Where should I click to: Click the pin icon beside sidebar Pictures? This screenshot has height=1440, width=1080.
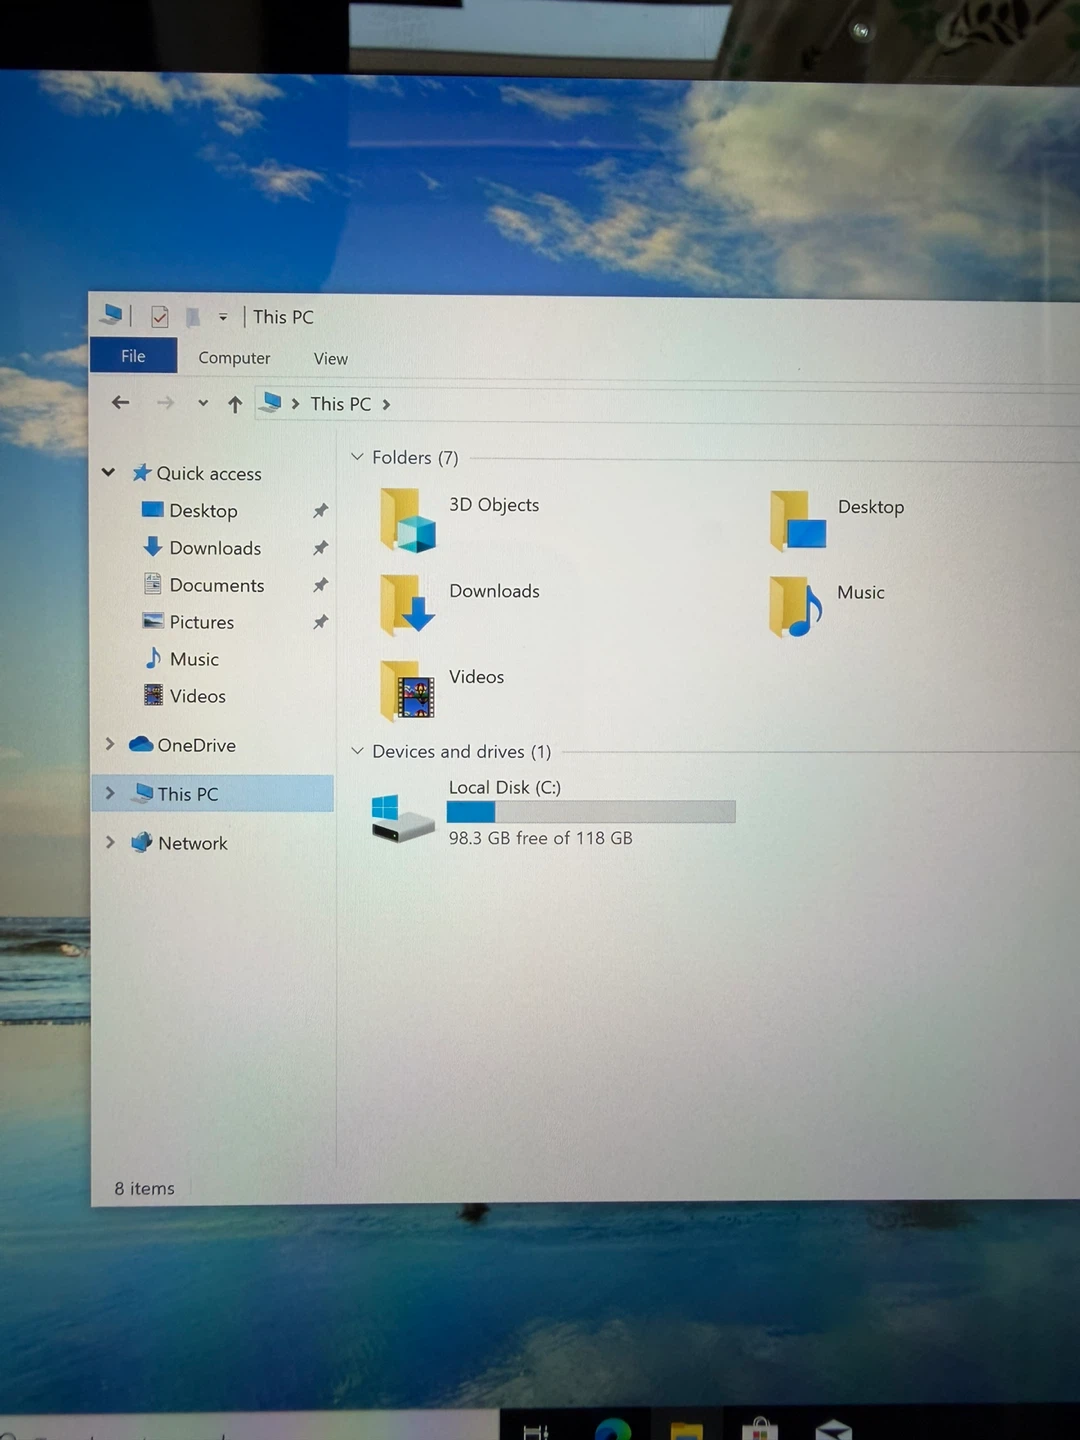(320, 622)
